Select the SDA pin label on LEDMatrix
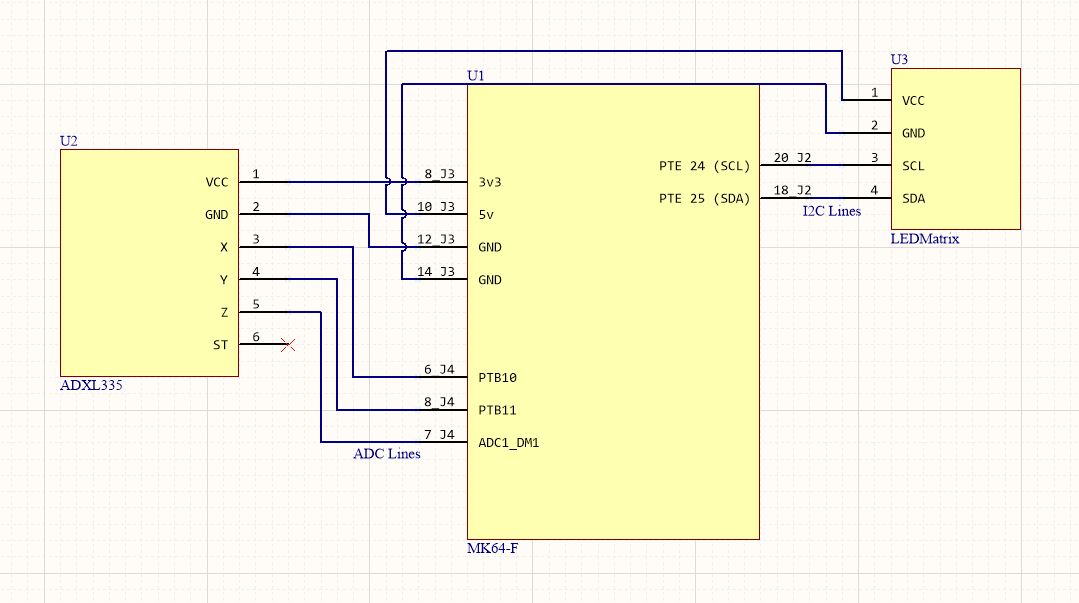Image resolution: width=1079 pixels, height=603 pixels. click(913, 199)
